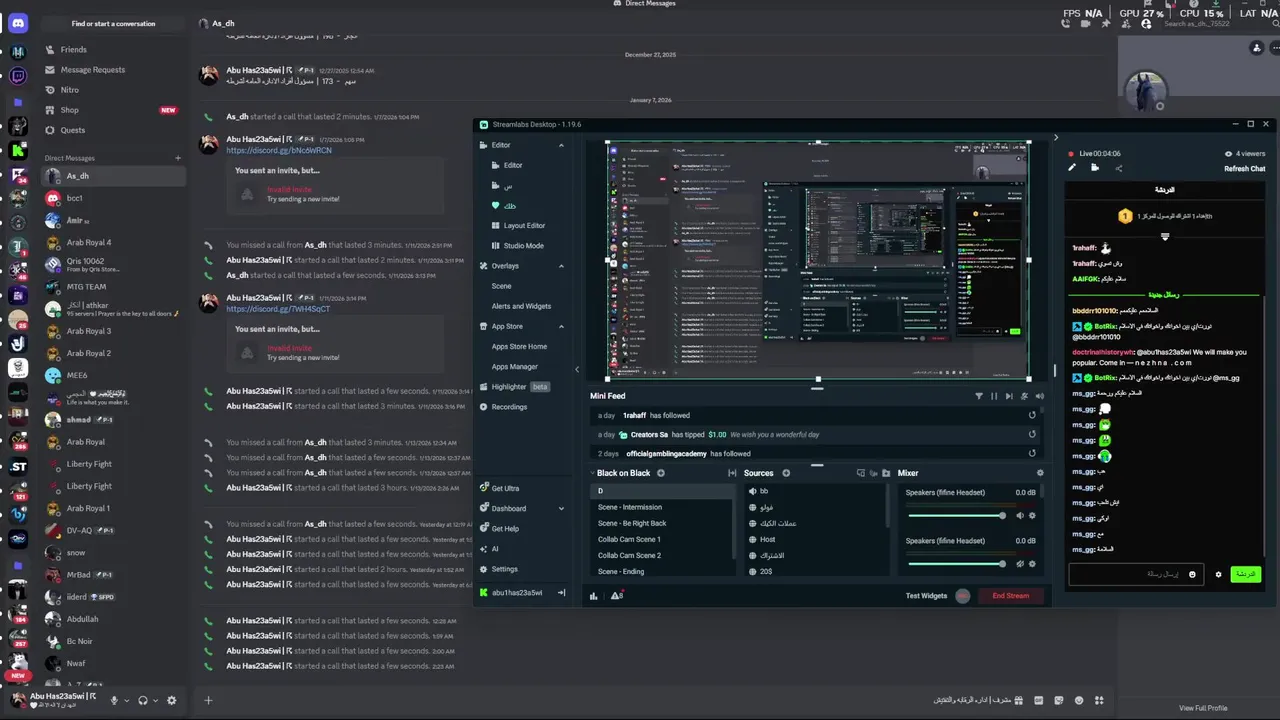Open Streamlabs Settings gear entry
The image size is (1280, 720).
498,569
